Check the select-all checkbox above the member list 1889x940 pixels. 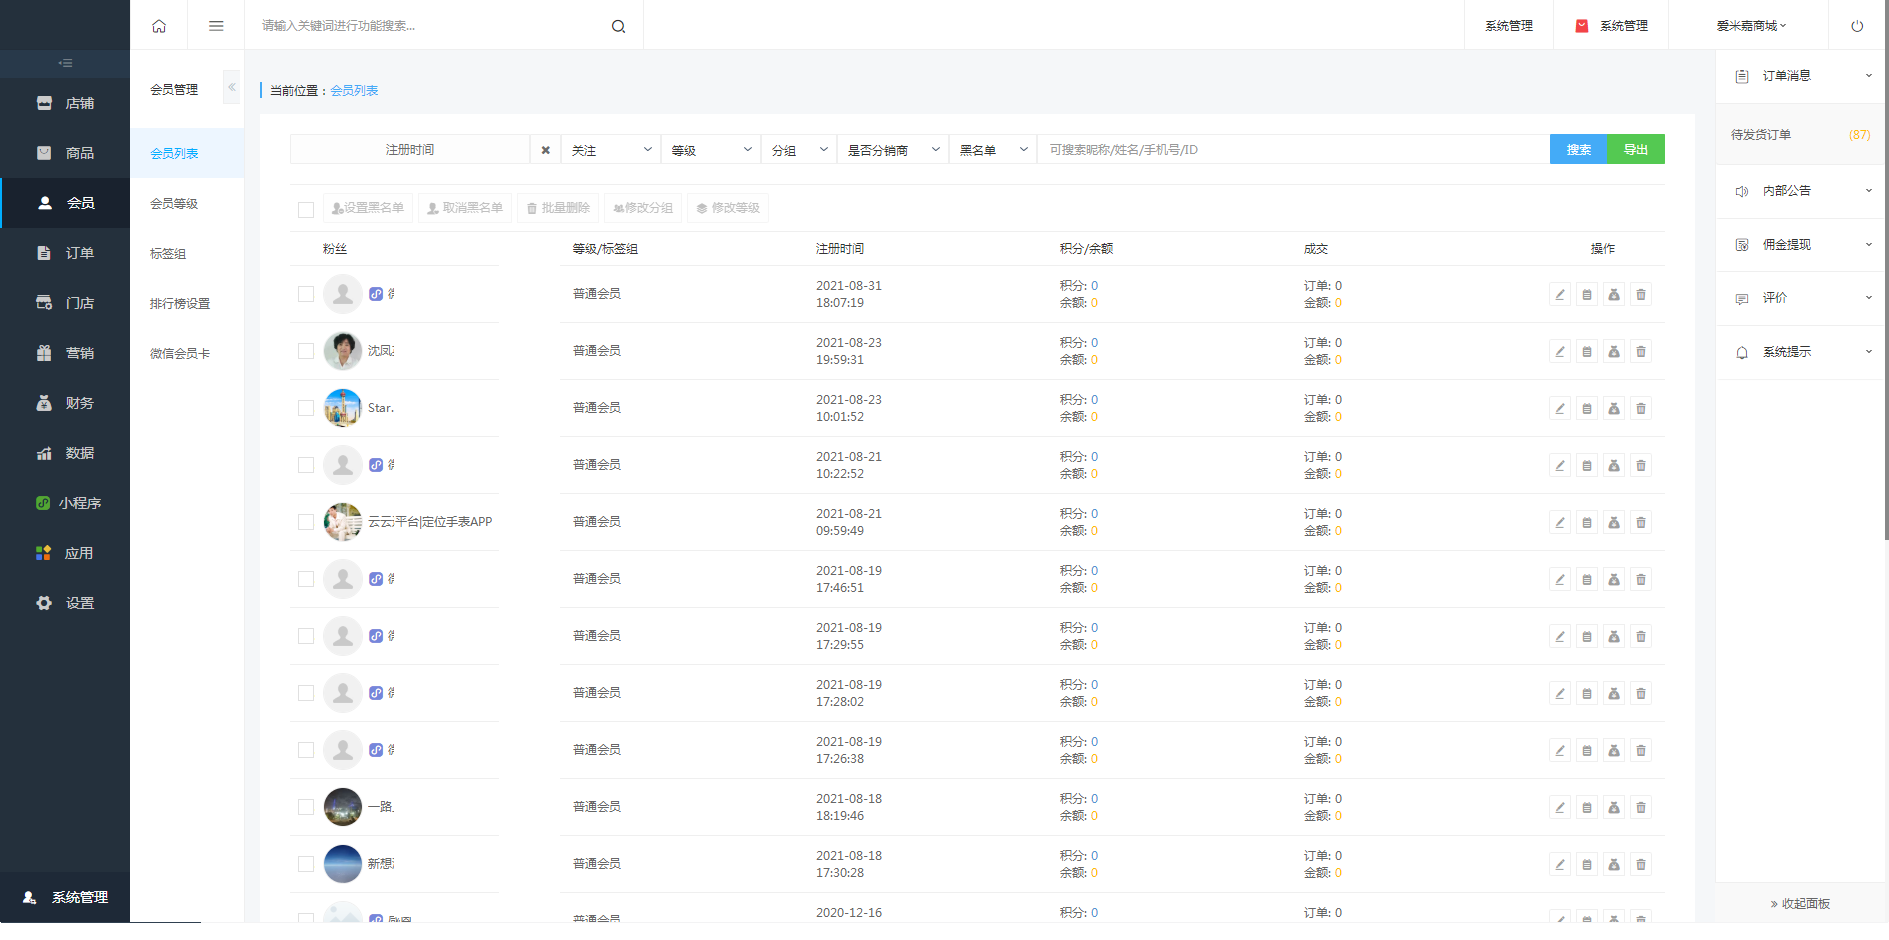click(306, 209)
